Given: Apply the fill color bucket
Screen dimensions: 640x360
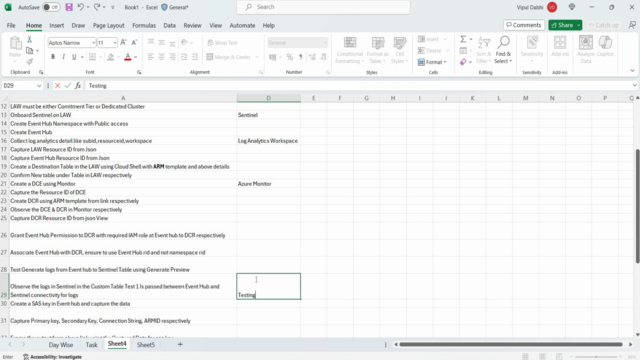Looking at the screenshot, I should pos(111,57).
